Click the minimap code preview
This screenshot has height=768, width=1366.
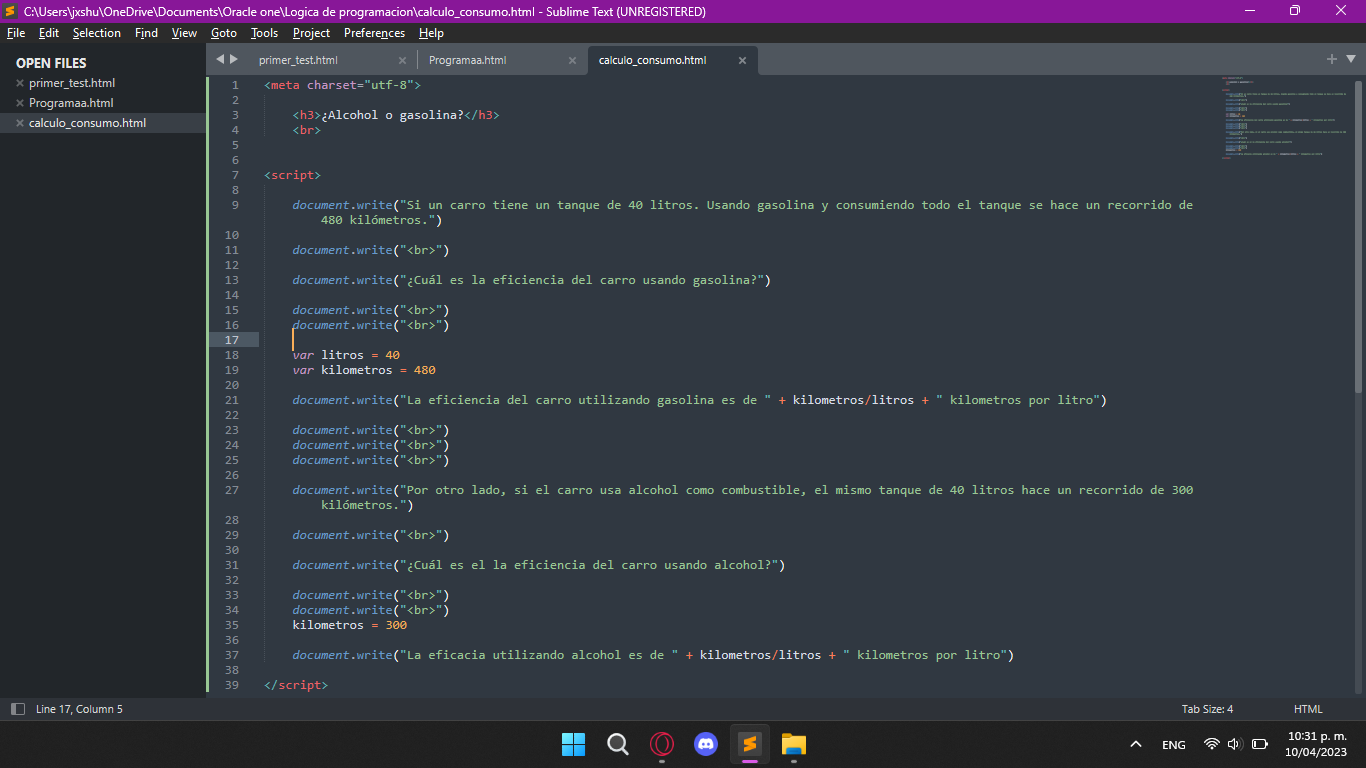[x=1284, y=117]
